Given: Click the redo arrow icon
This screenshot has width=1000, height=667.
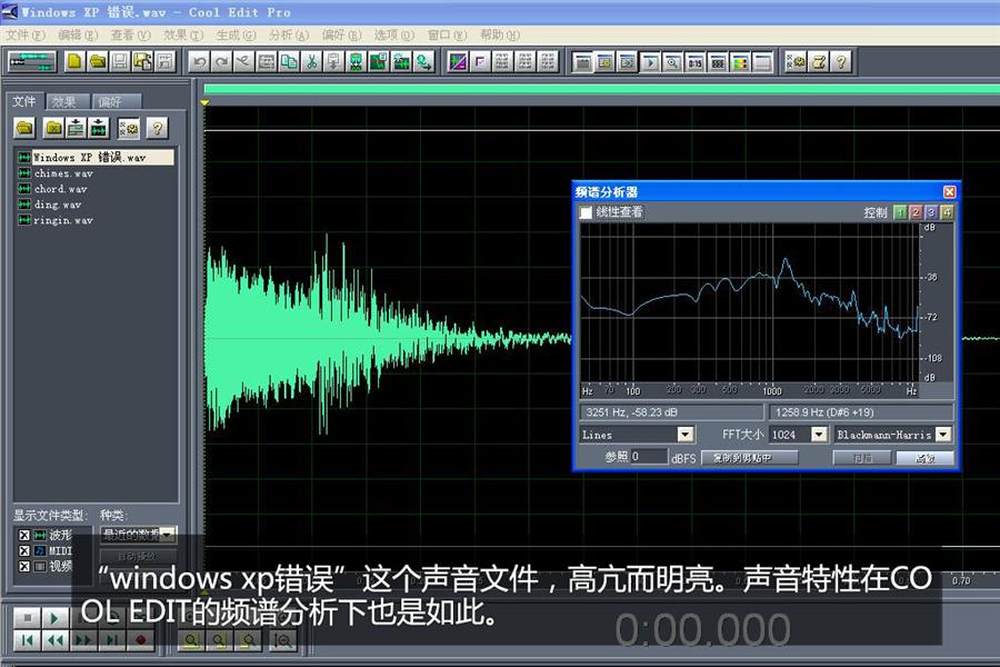Looking at the screenshot, I should coord(222,62).
